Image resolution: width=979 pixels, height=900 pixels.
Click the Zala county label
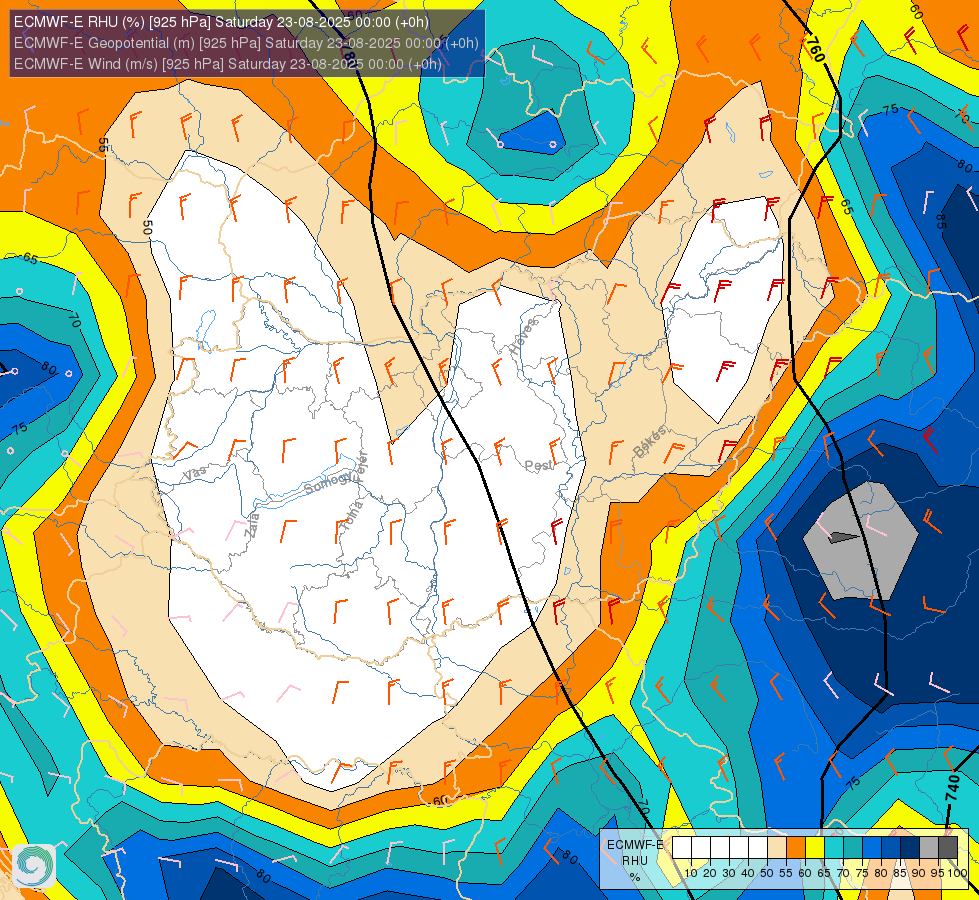[251, 525]
